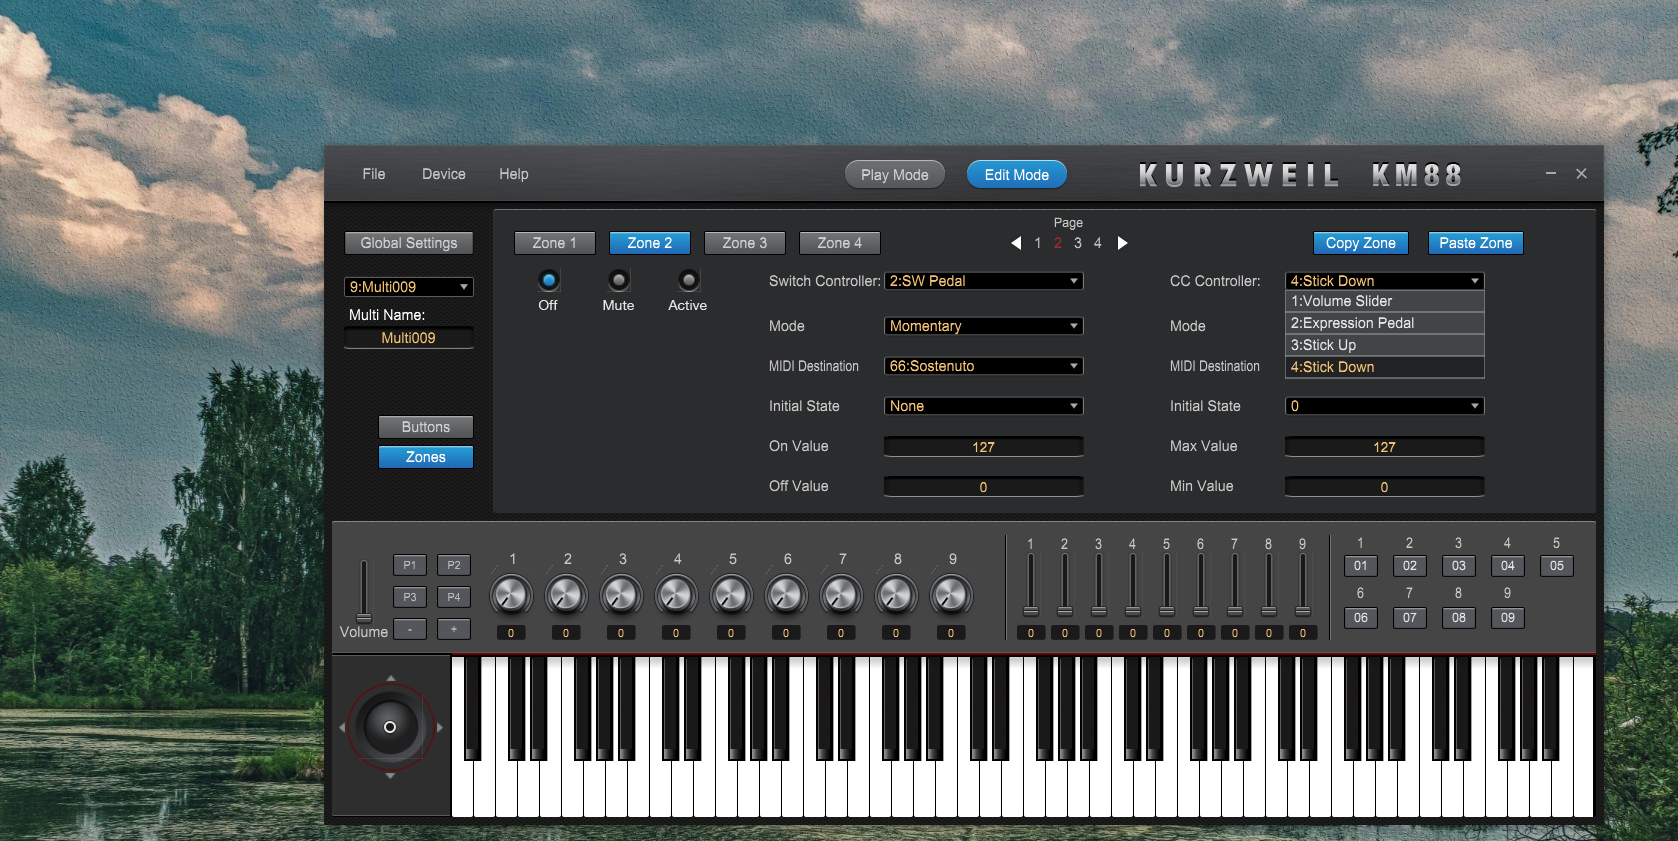
Task: Toggle program button 04
Action: [x=1508, y=566]
